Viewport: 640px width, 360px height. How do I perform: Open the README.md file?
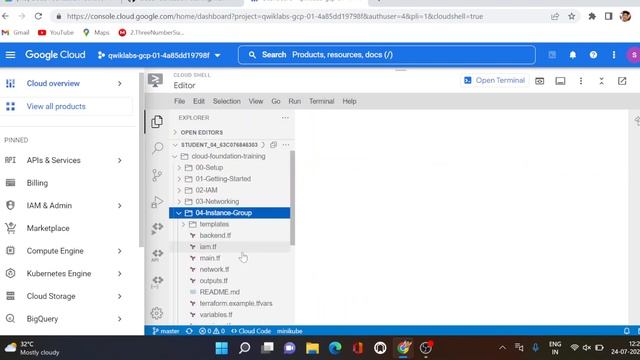click(x=220, y=292)
